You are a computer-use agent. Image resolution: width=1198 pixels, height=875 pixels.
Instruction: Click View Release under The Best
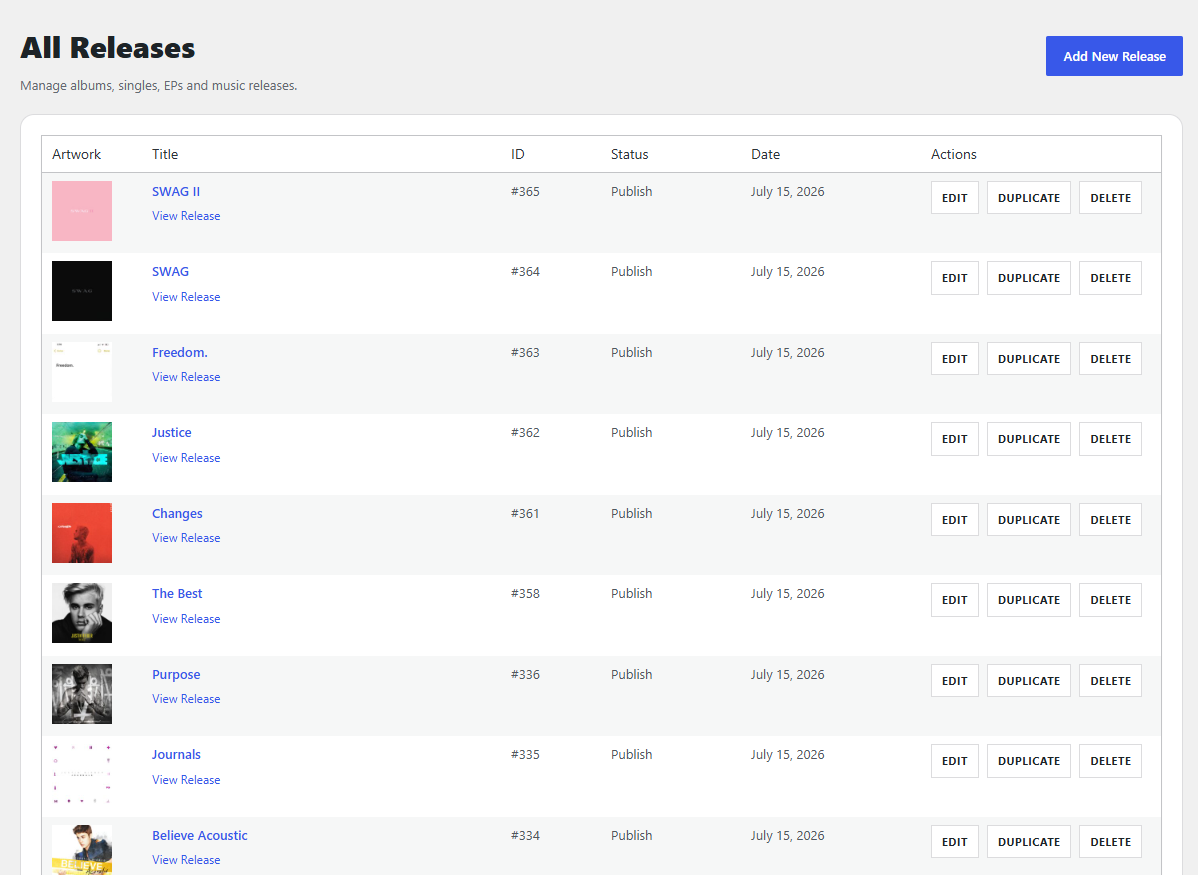[186, 619]
